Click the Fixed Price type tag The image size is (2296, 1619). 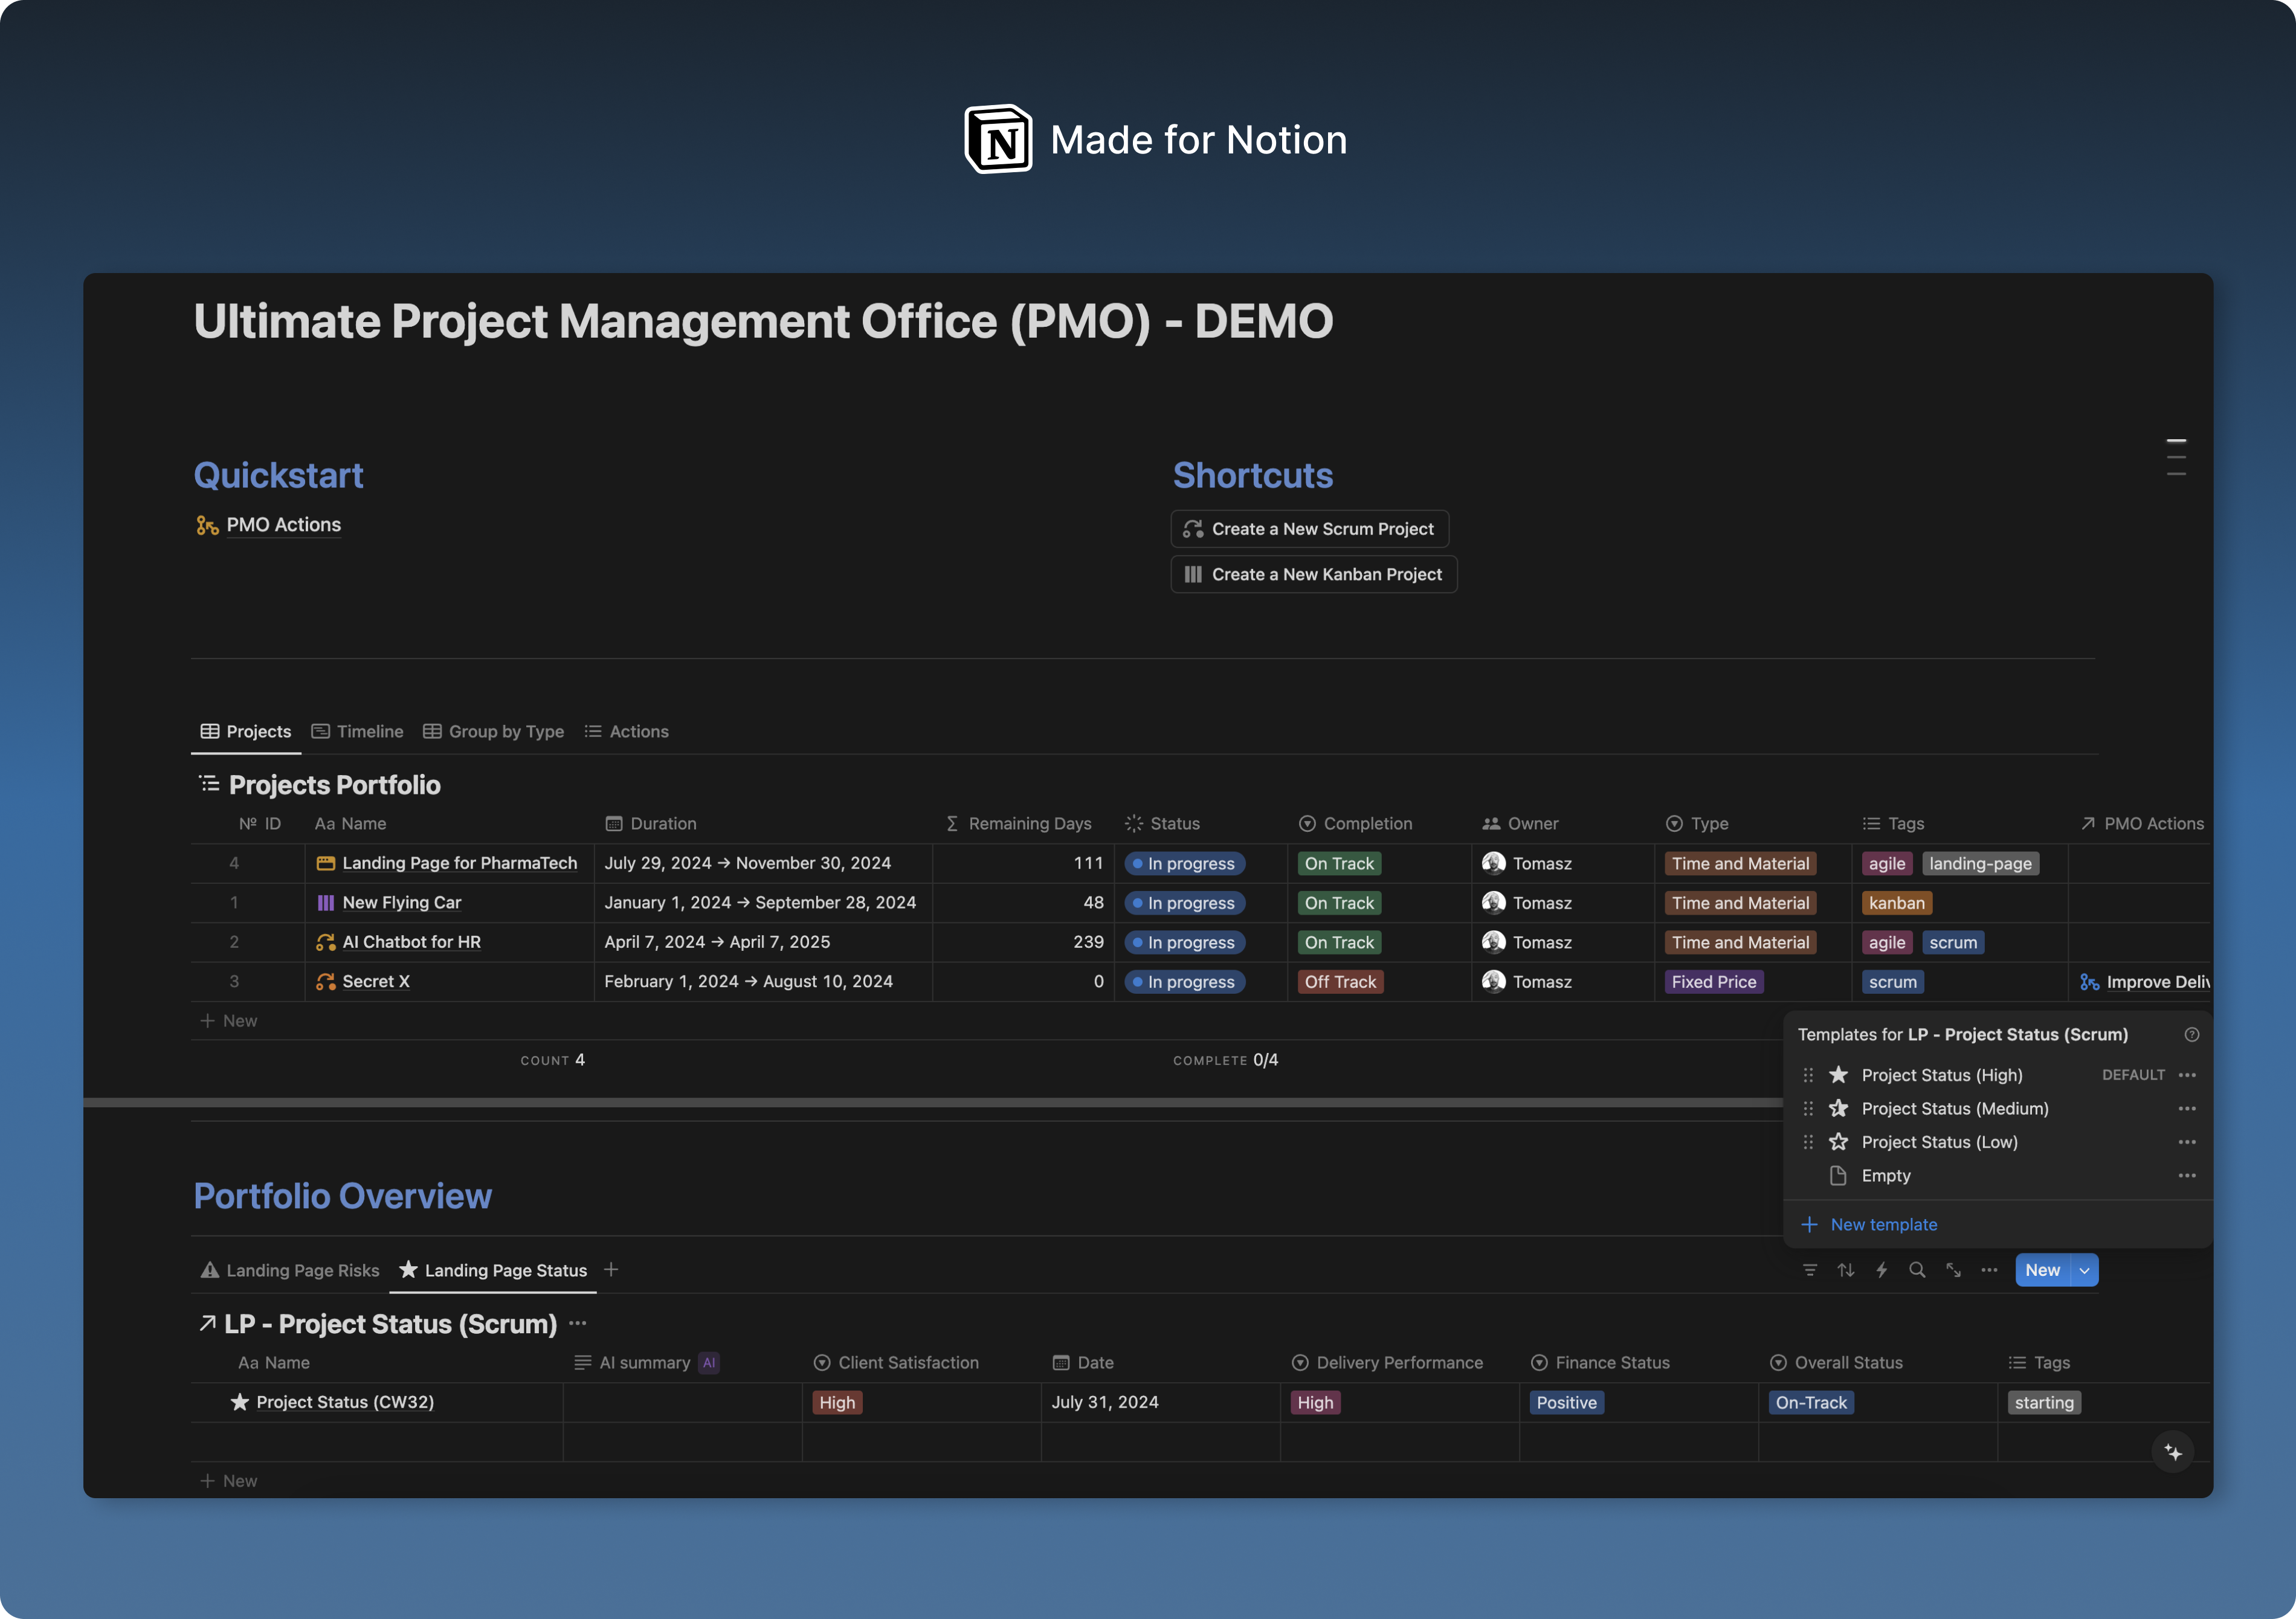pyautogui.click(x=1714, y=982)
